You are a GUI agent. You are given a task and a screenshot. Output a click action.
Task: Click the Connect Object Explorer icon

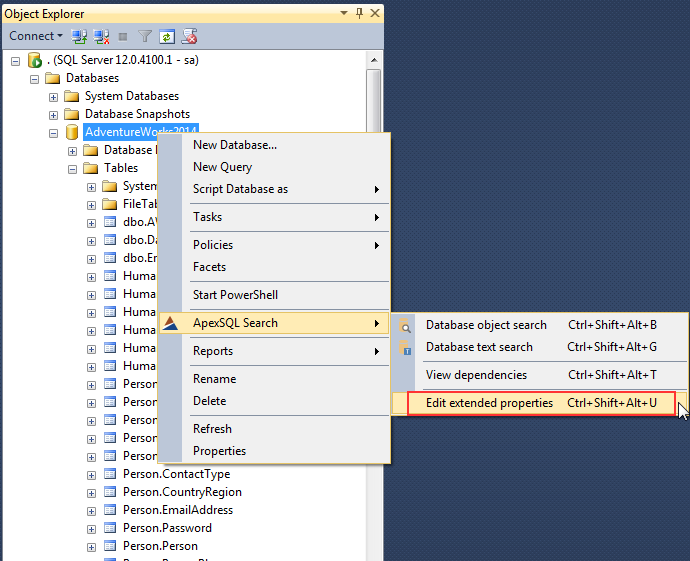click(79, 37)
